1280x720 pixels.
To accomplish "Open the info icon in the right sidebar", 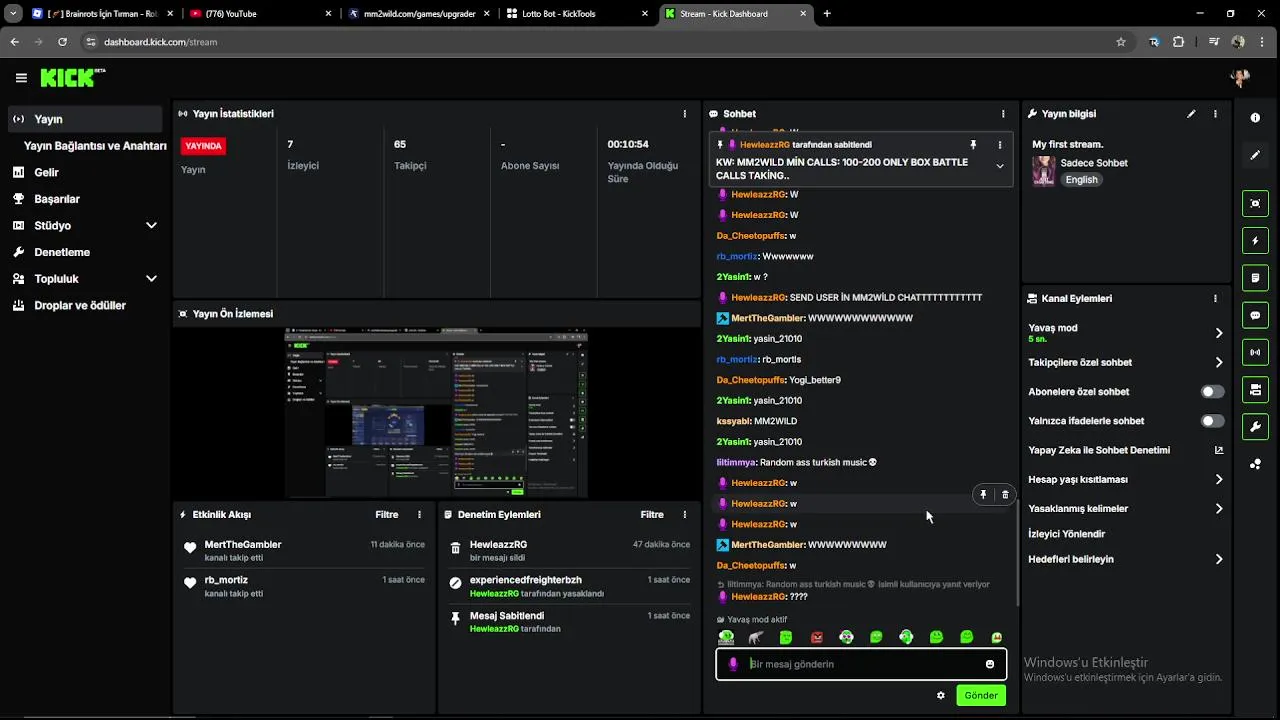I will point(1255,118).
